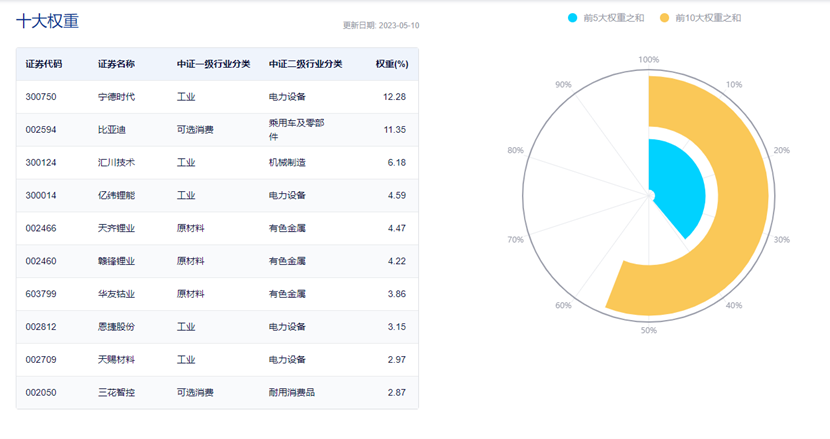Select the stock name 亿纬锂能
The height and width of the screenshot is (439, 830).
click(x=116, y=195)
